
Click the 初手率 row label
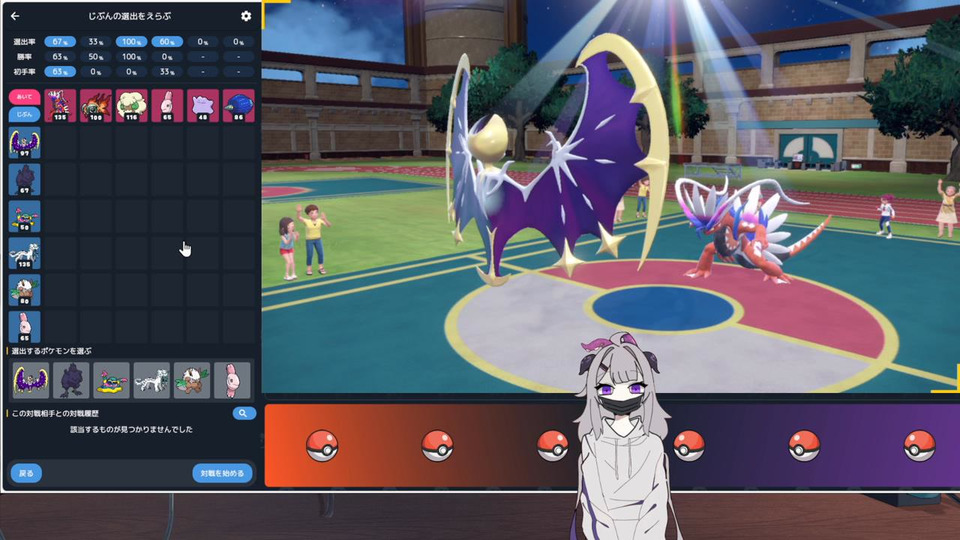(24, 72)
